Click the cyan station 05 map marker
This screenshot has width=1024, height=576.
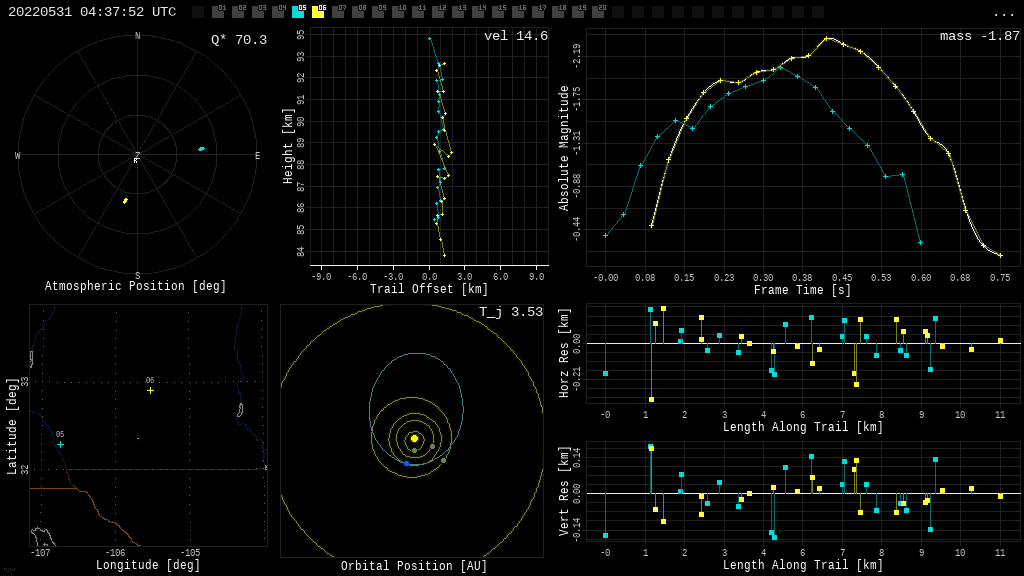(60, 445)
